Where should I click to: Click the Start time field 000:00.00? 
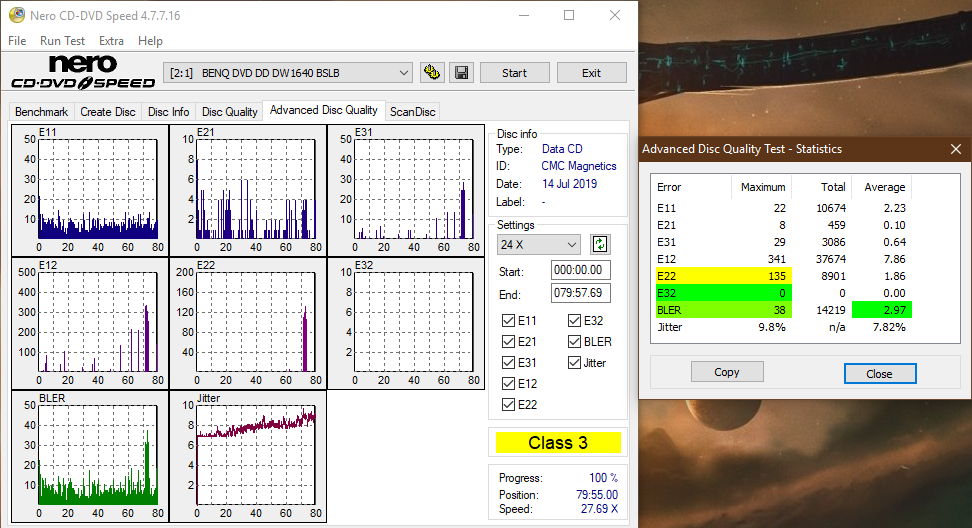580,270
